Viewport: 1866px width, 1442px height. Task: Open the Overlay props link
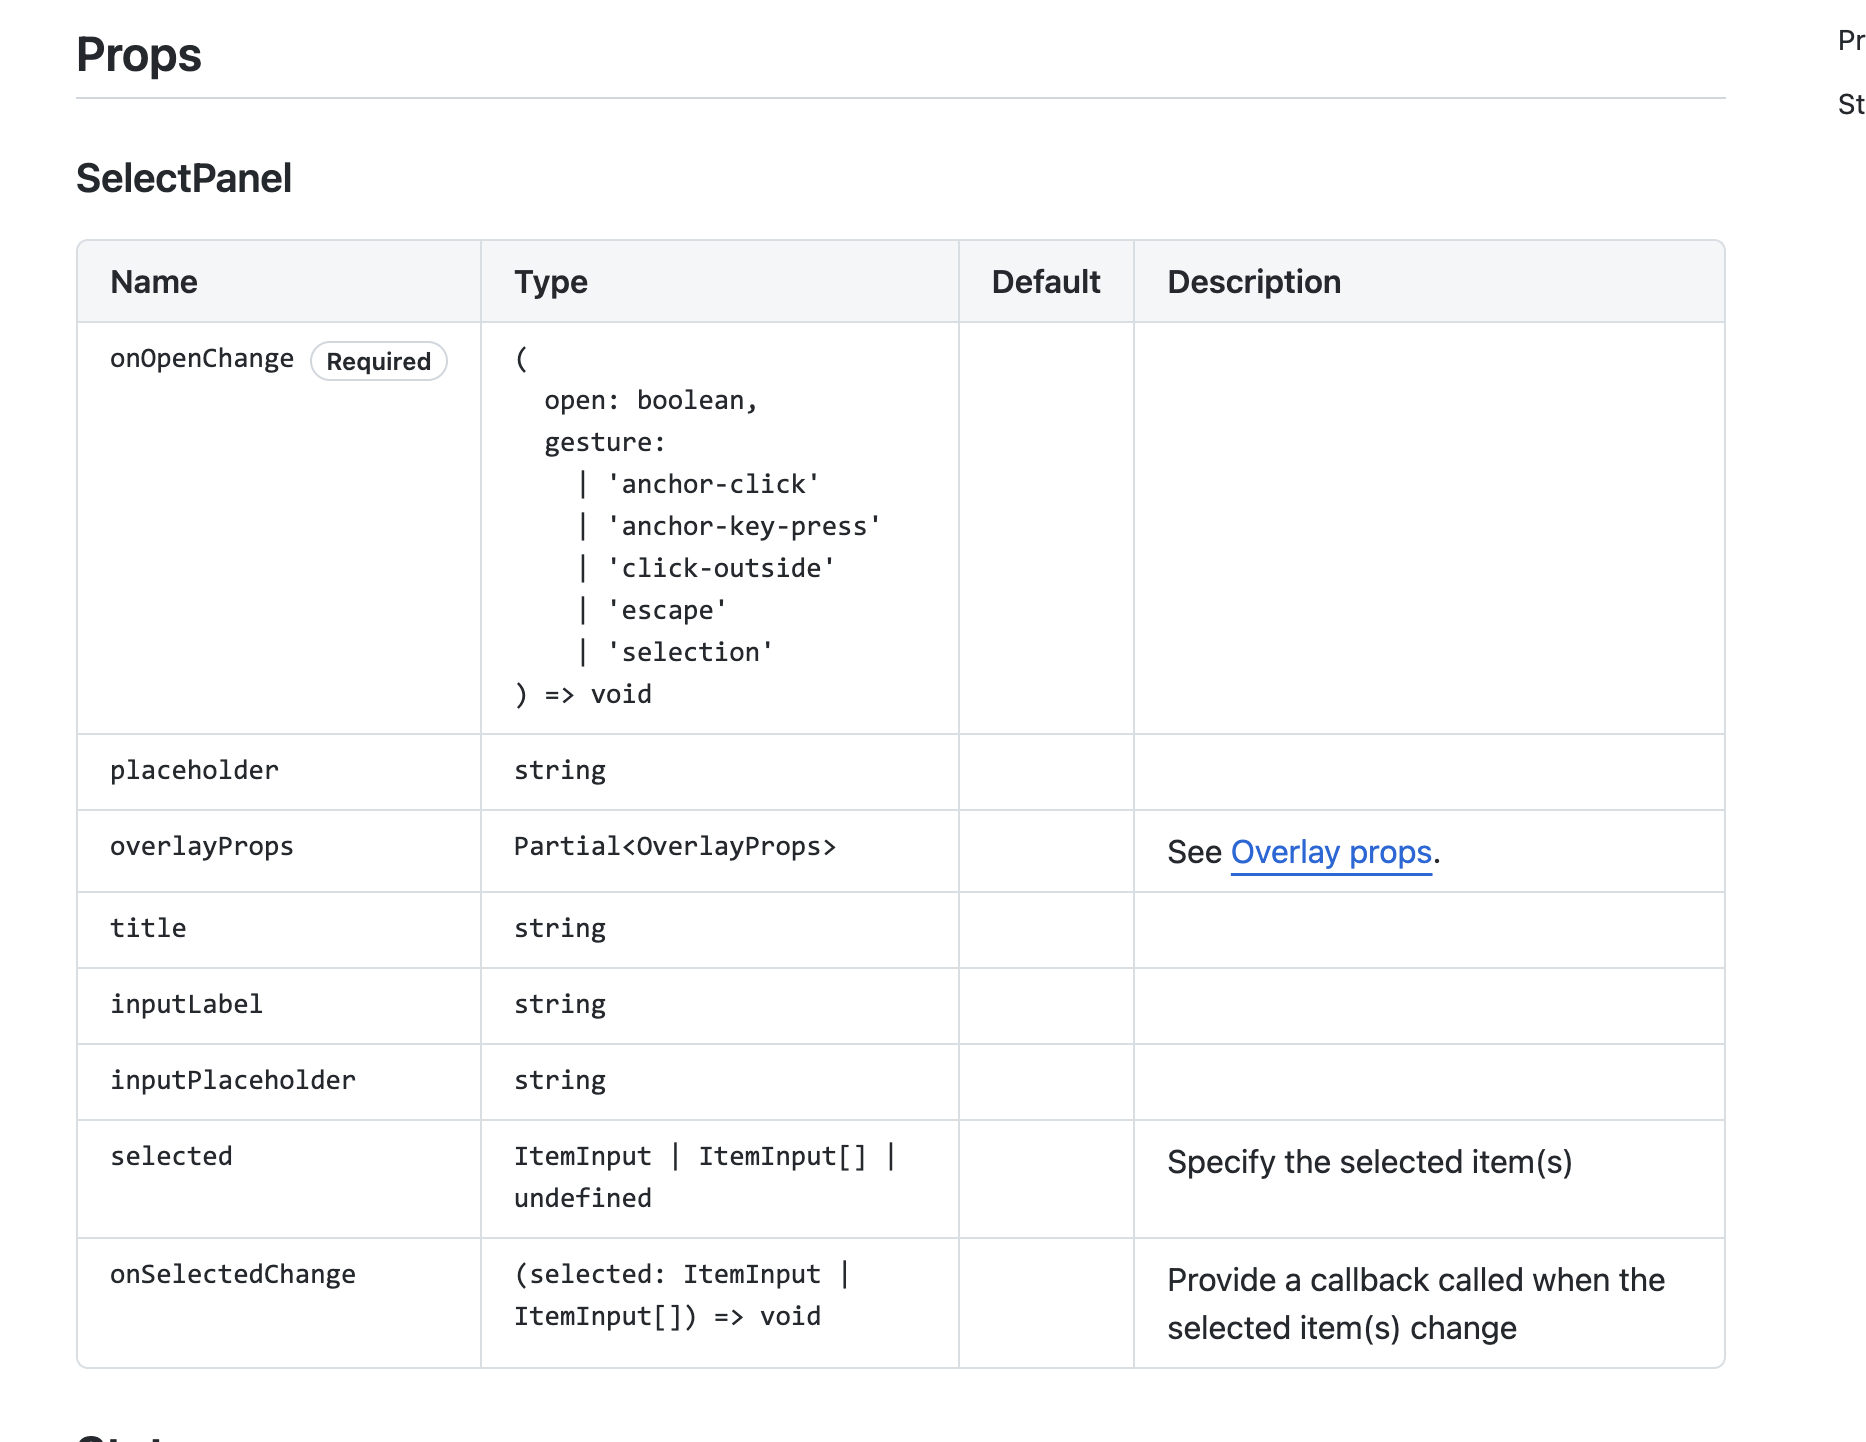click(1330, 852)
